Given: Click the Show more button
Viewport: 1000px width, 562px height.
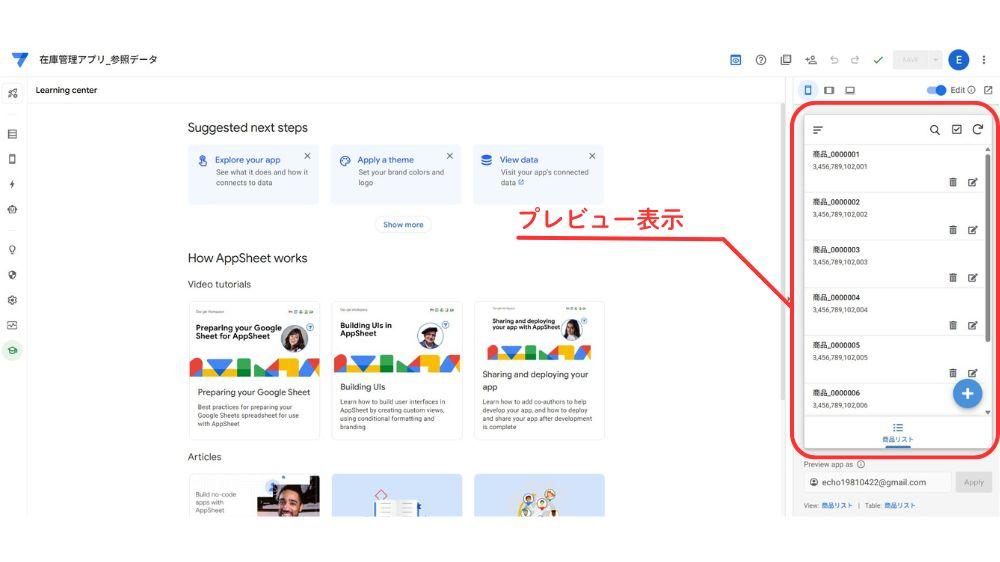Looking at the screenshot, I should (403, 225).
